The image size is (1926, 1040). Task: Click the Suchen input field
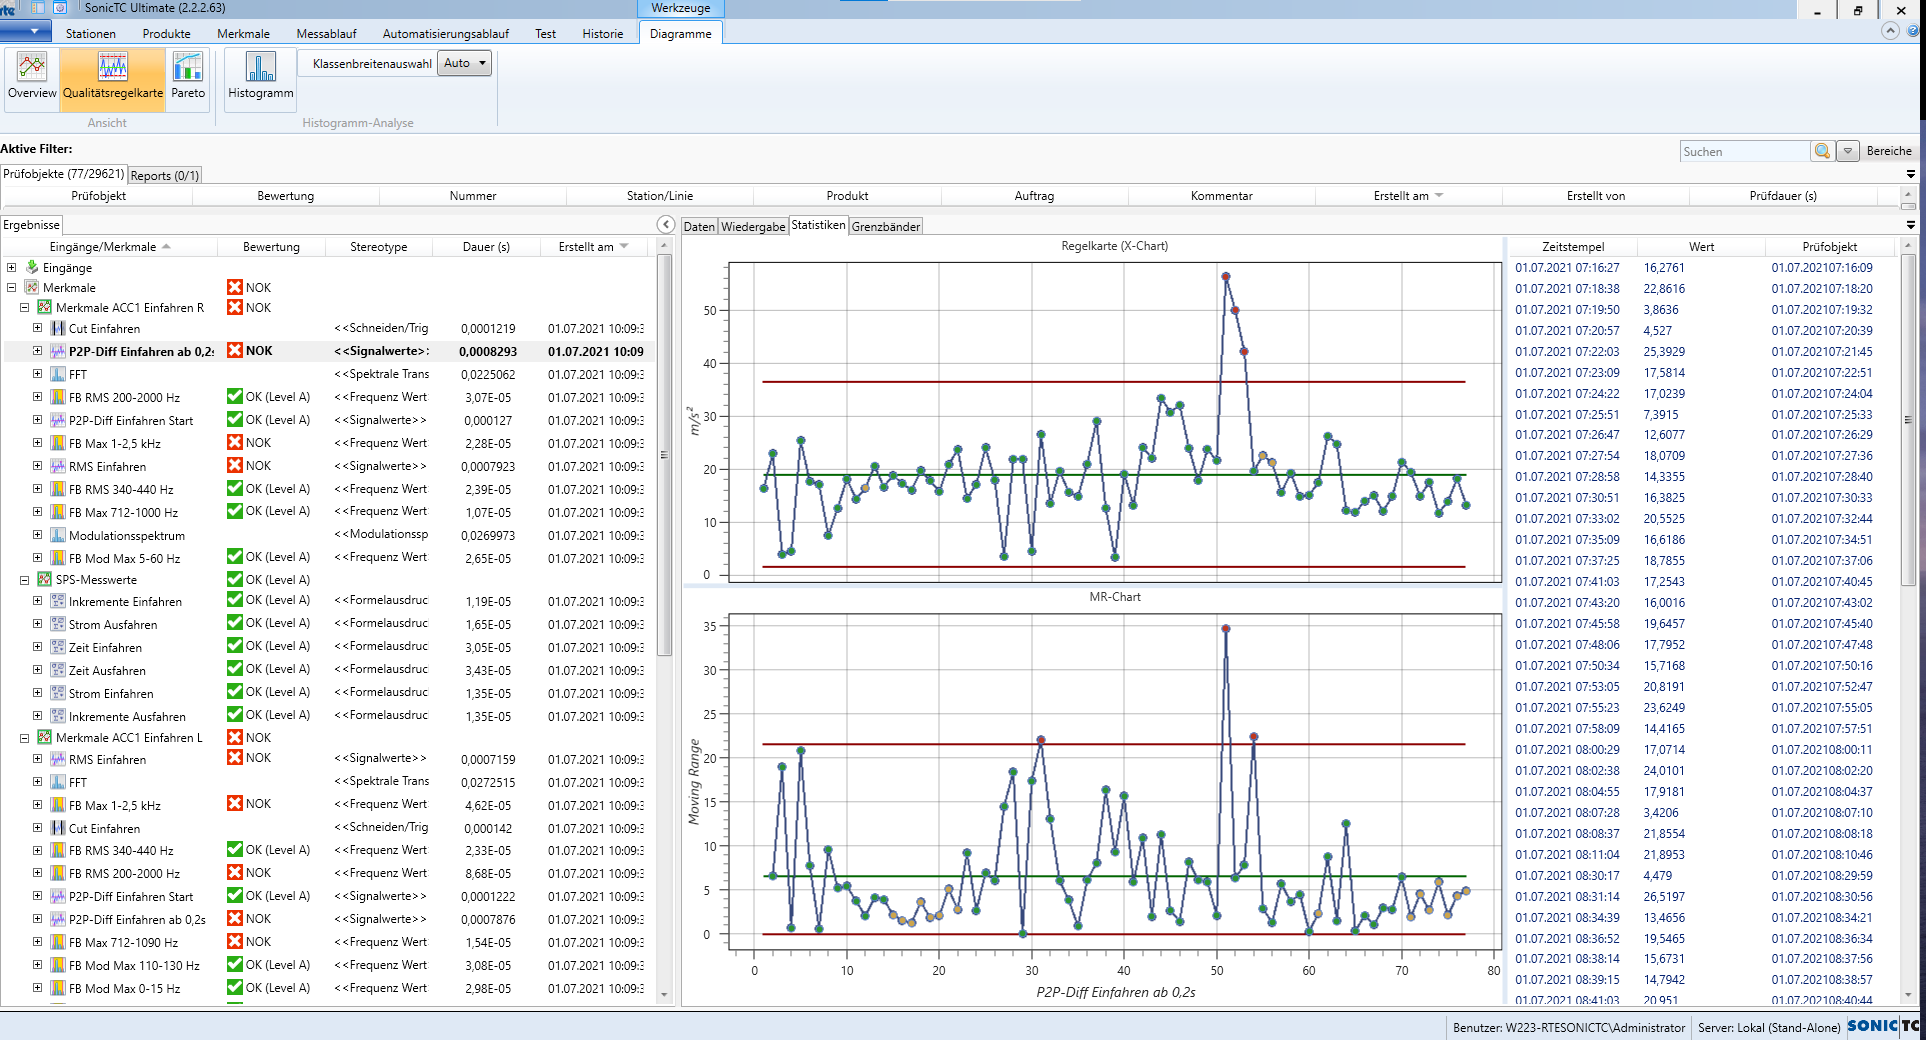pyautogui.click(x=1745, y=151)
